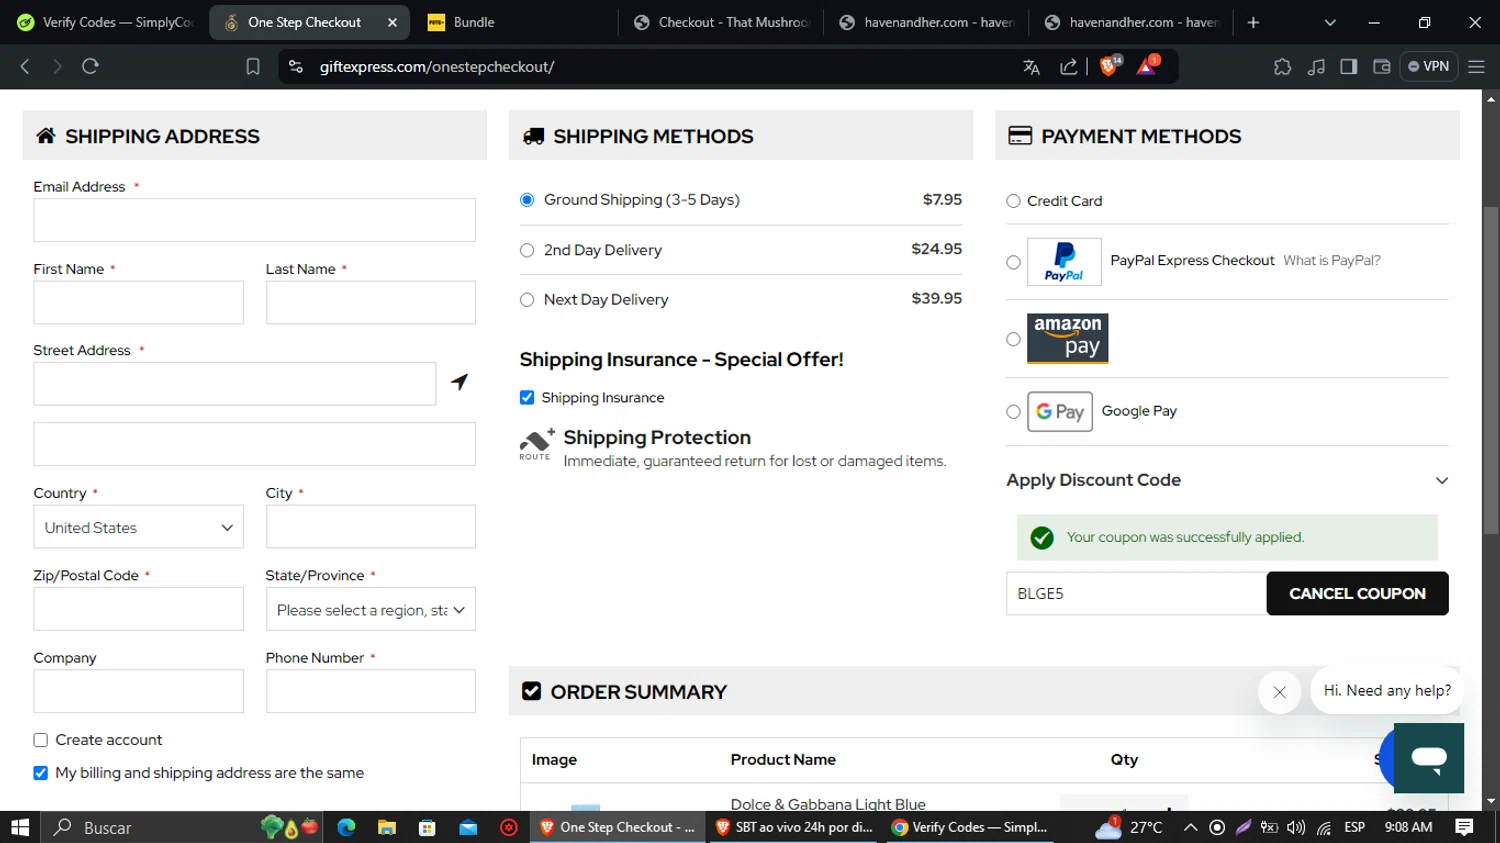This screenshot has width=1500, height=843.
Task: Choose Credit Card payment method
Action: 1013,201
